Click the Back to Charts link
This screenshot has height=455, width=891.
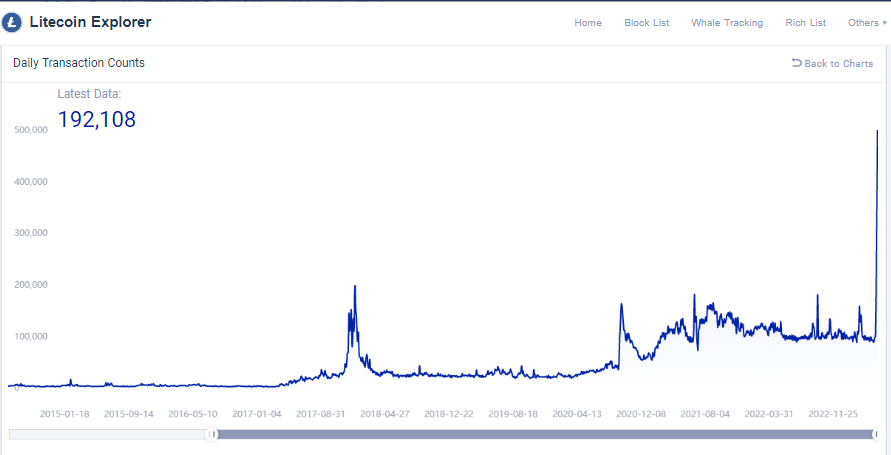(x=832, y=64)
